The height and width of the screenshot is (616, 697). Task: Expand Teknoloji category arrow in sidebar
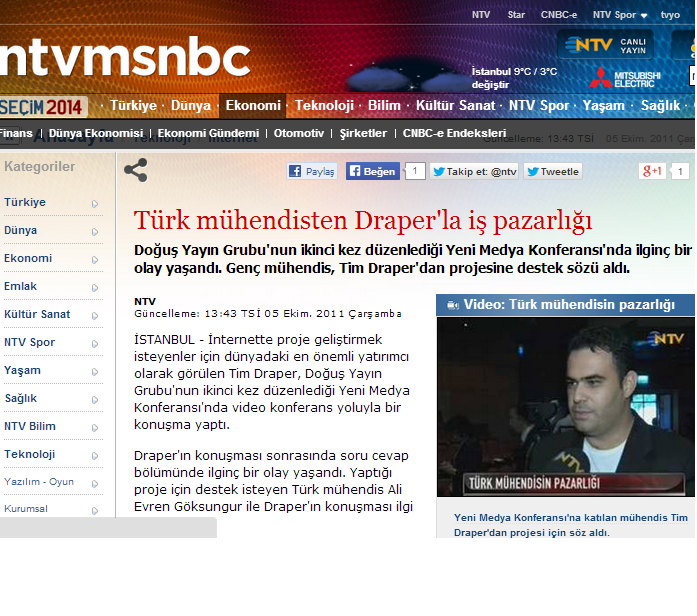pos(95,456)
